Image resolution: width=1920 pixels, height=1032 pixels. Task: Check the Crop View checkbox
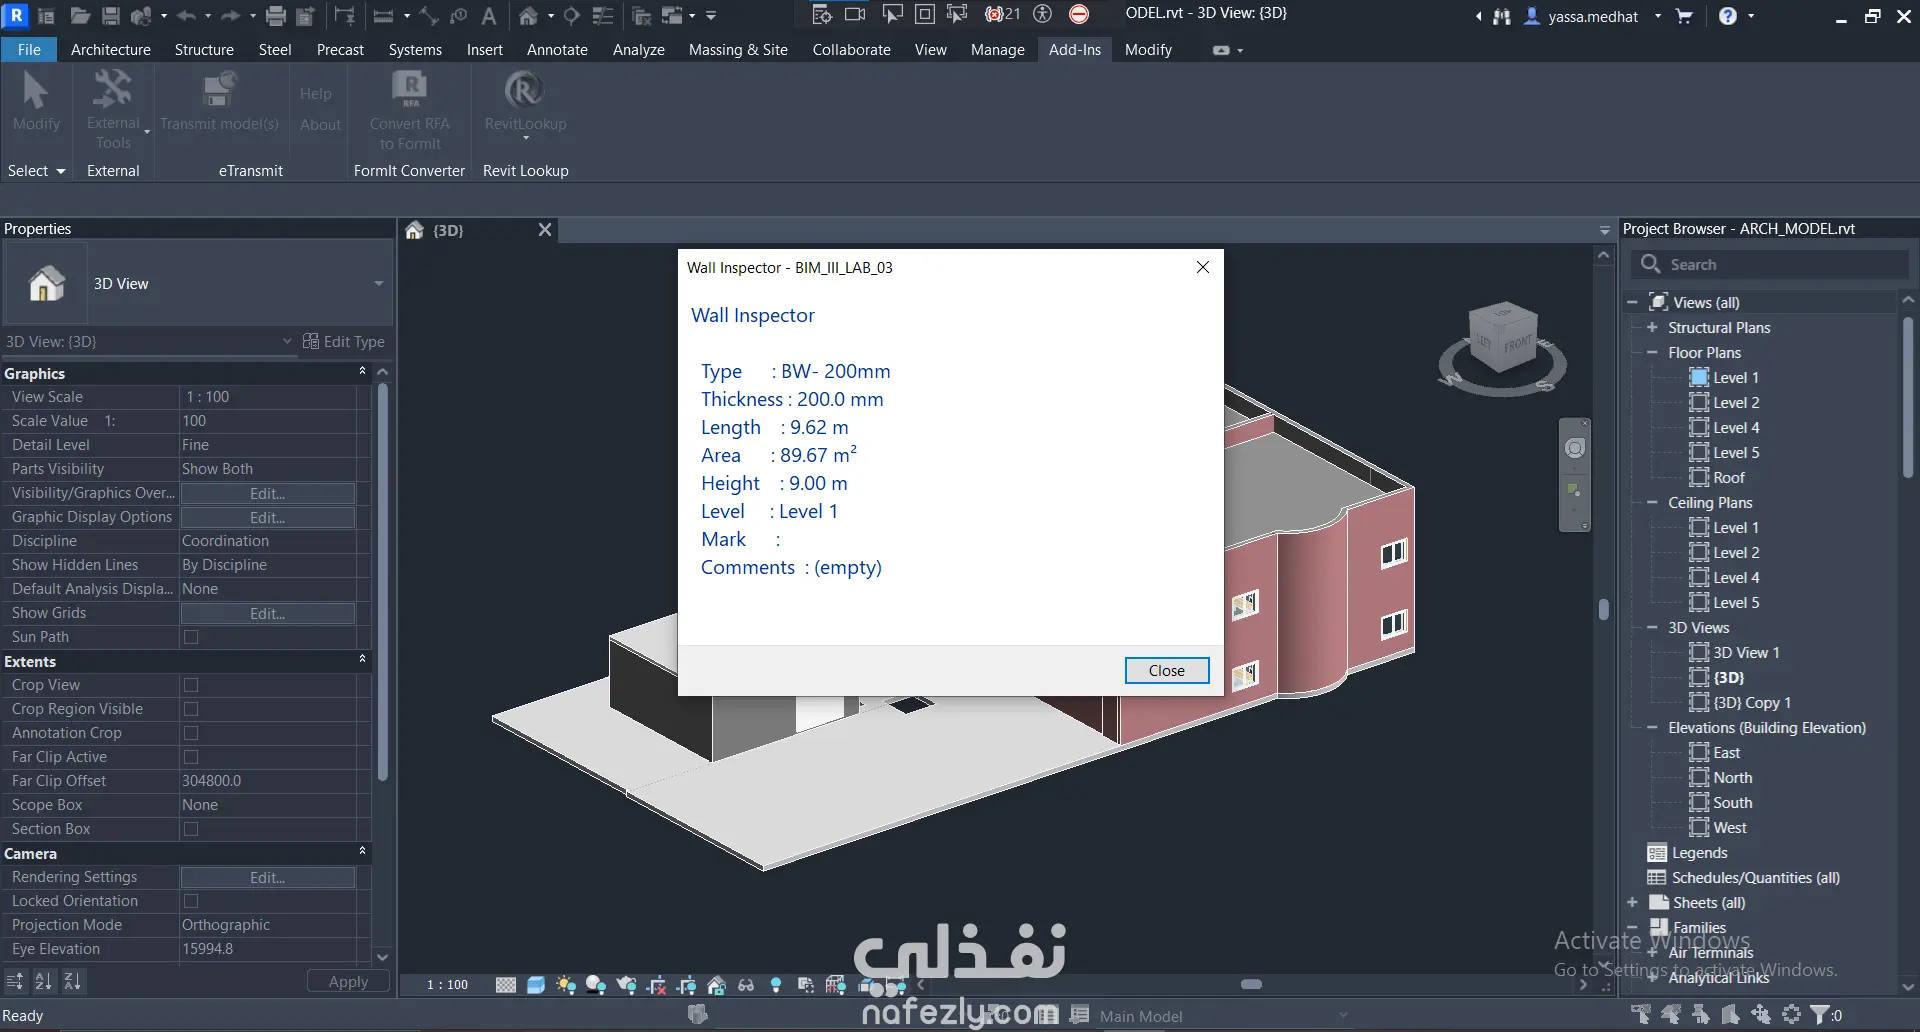pyautogui.click(x=191, y=685)
